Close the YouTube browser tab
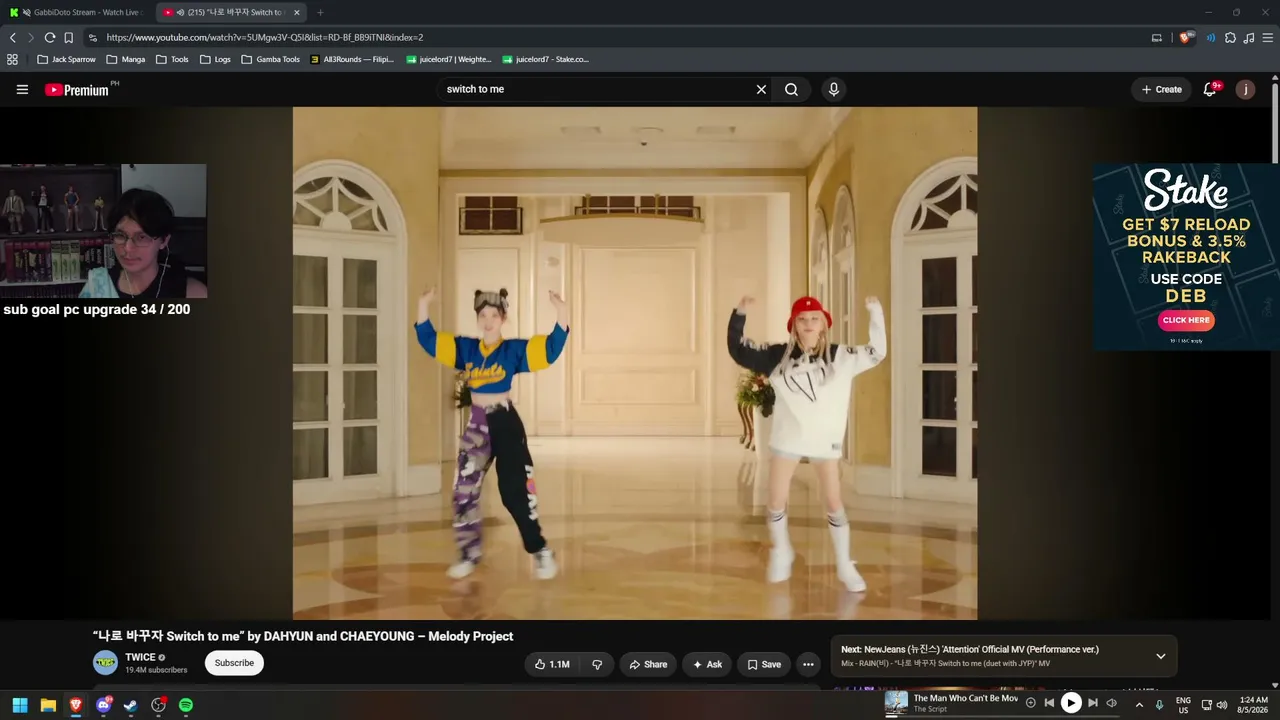Screen dimensions: 1280x720 click(x=297, y=13)
